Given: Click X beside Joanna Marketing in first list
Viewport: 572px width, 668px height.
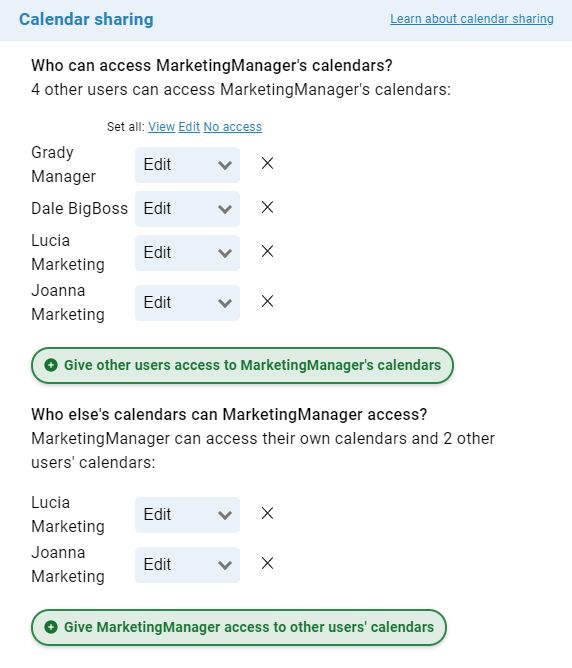Looking at the screenshot, I should pyautogui.click(x=267, y=302).
